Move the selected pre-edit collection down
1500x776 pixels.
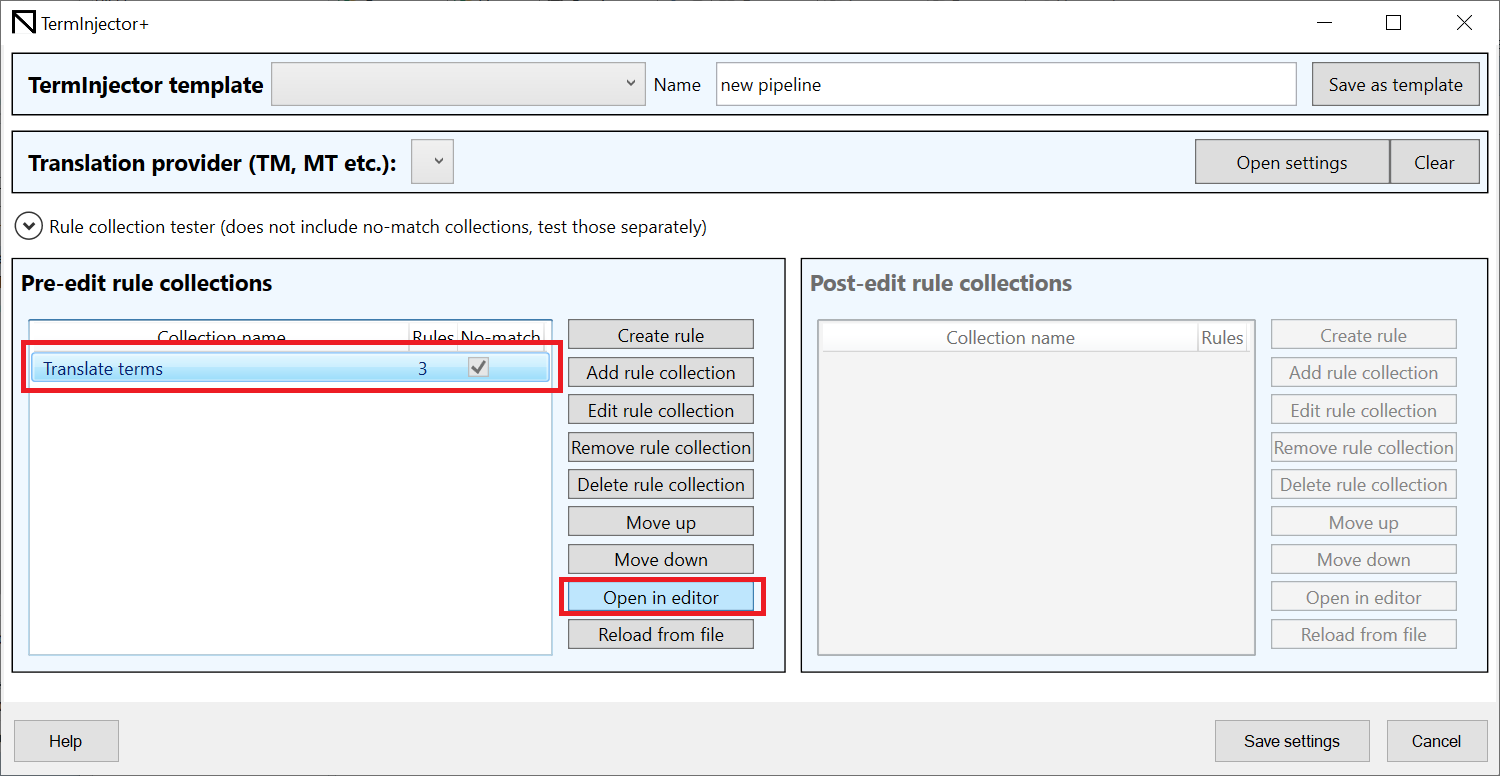(x=660, y=560)
